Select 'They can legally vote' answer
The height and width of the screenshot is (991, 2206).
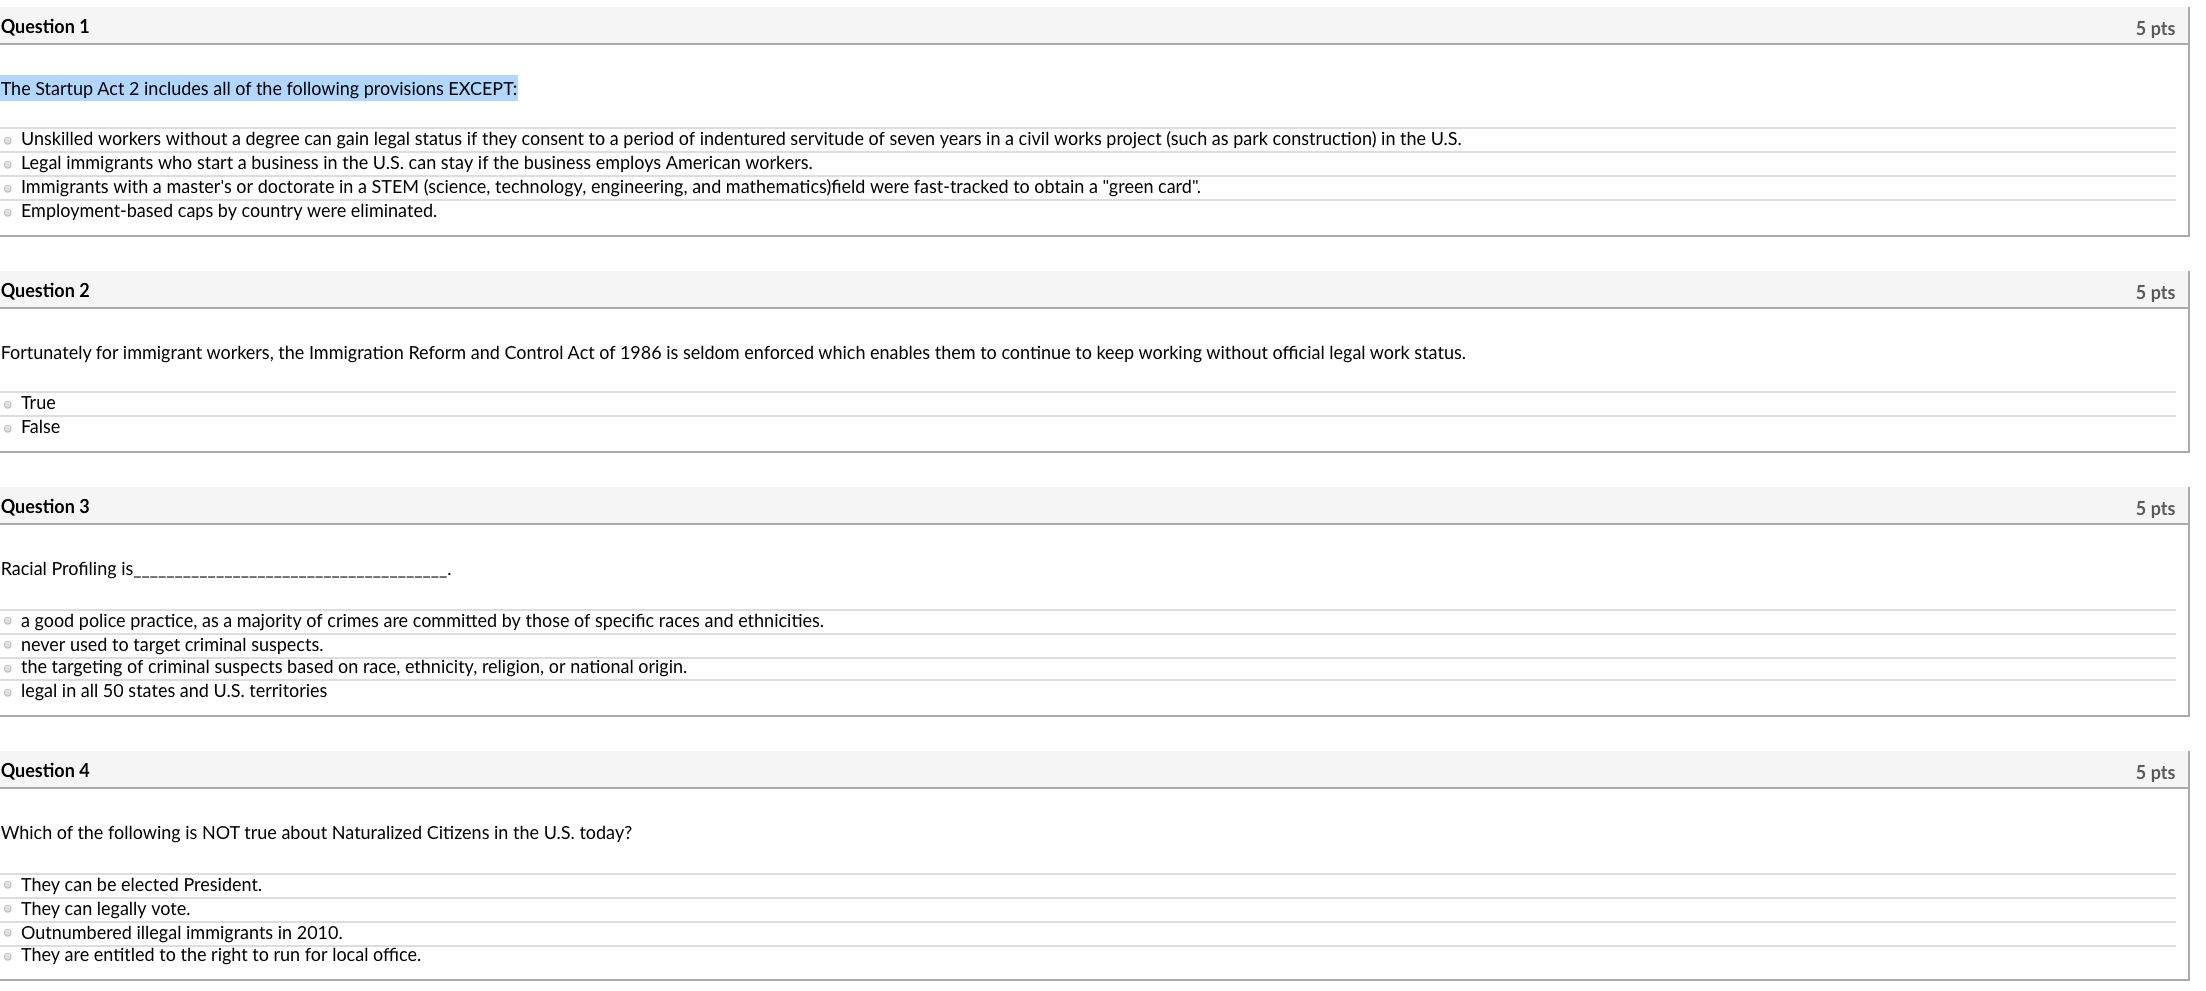(x=8, y=909)
